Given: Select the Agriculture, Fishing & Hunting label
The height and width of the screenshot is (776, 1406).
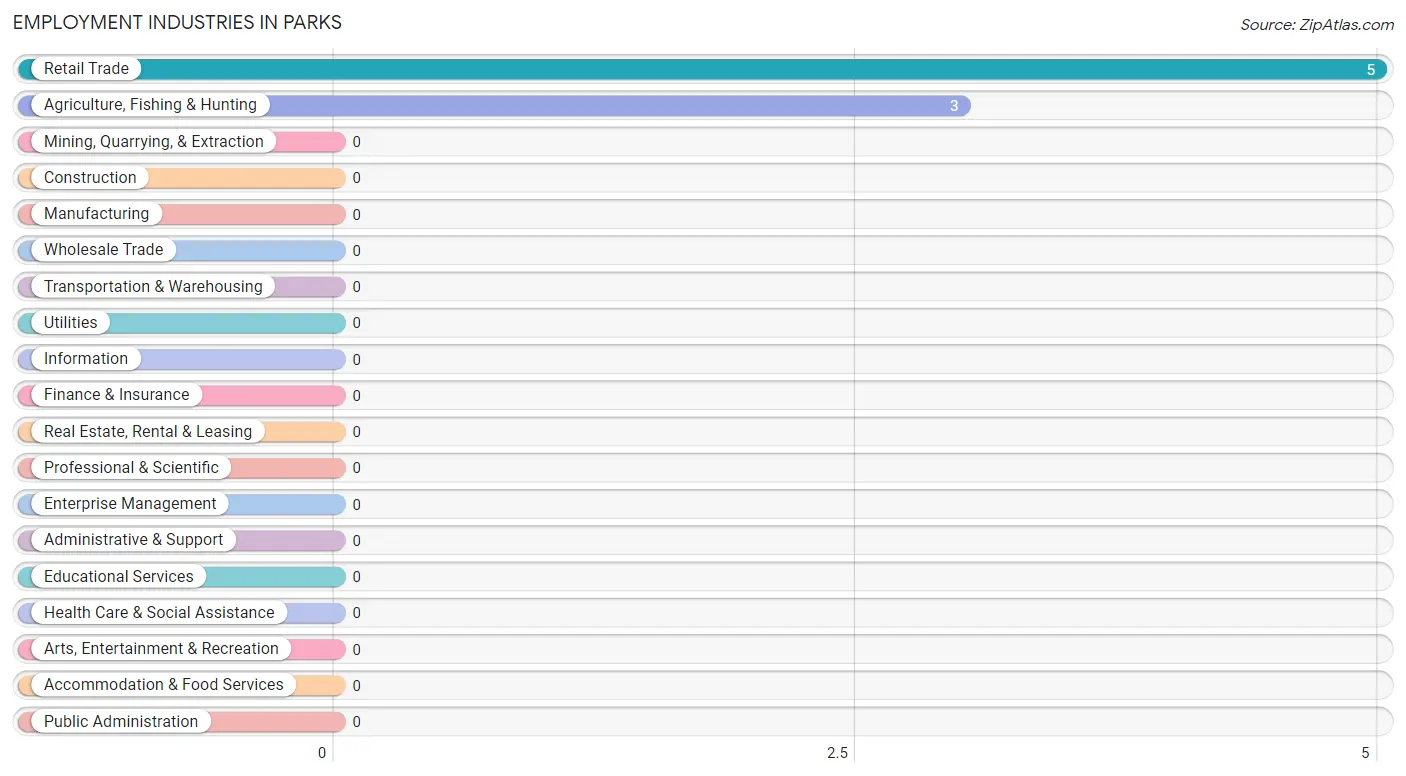Looking at the screenshot, I should [x=150, y=105].
